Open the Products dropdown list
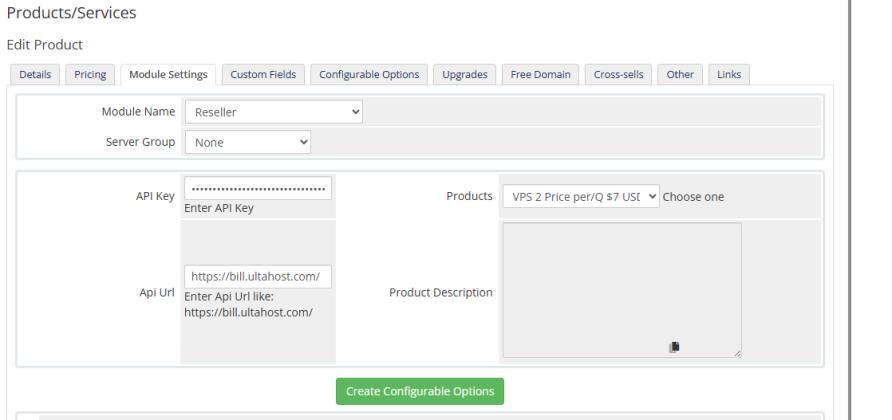This screenshot has width=892, height=420. click(581, 196)
